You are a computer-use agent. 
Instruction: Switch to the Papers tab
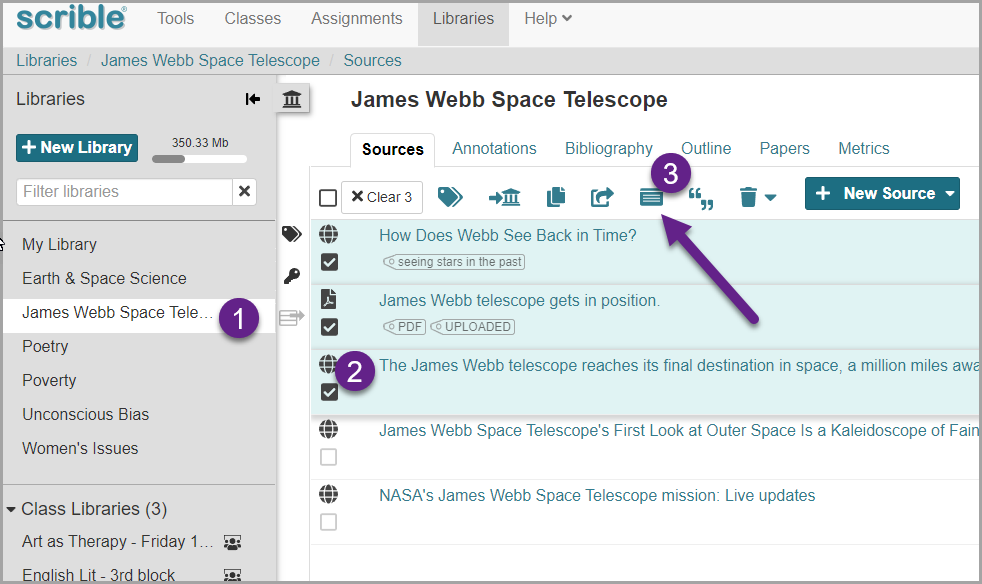pos(784,149)
